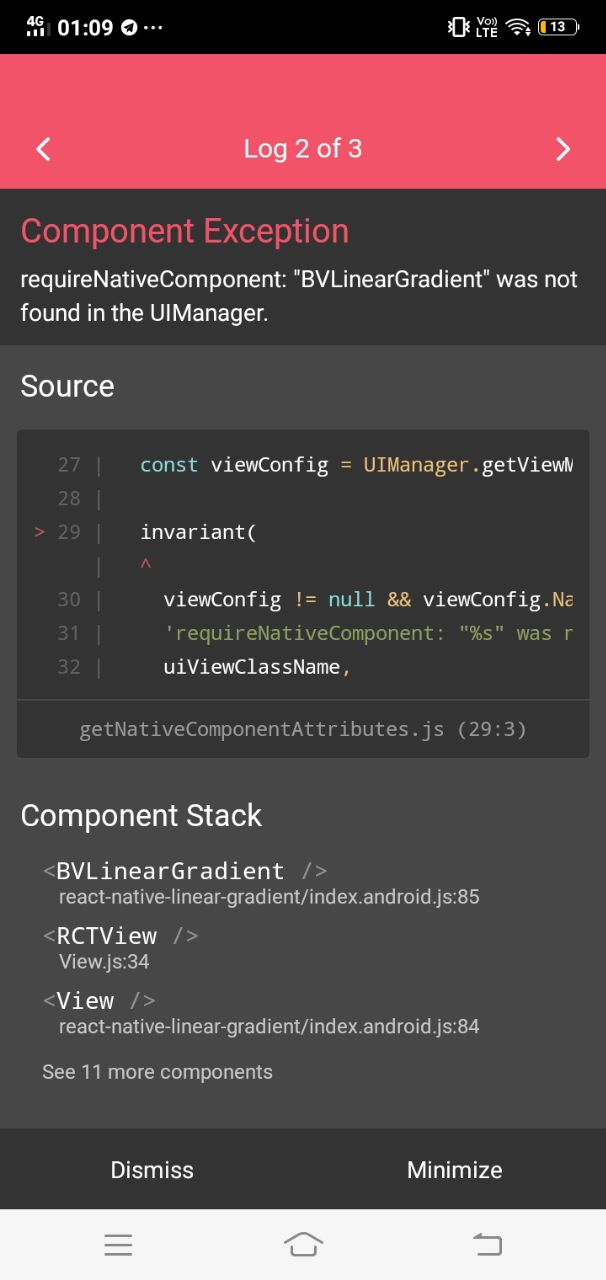This screenshot has height=1280, width=606.
Task: Tap the home icon in navigation bar
Action: tap(303, 1244)
